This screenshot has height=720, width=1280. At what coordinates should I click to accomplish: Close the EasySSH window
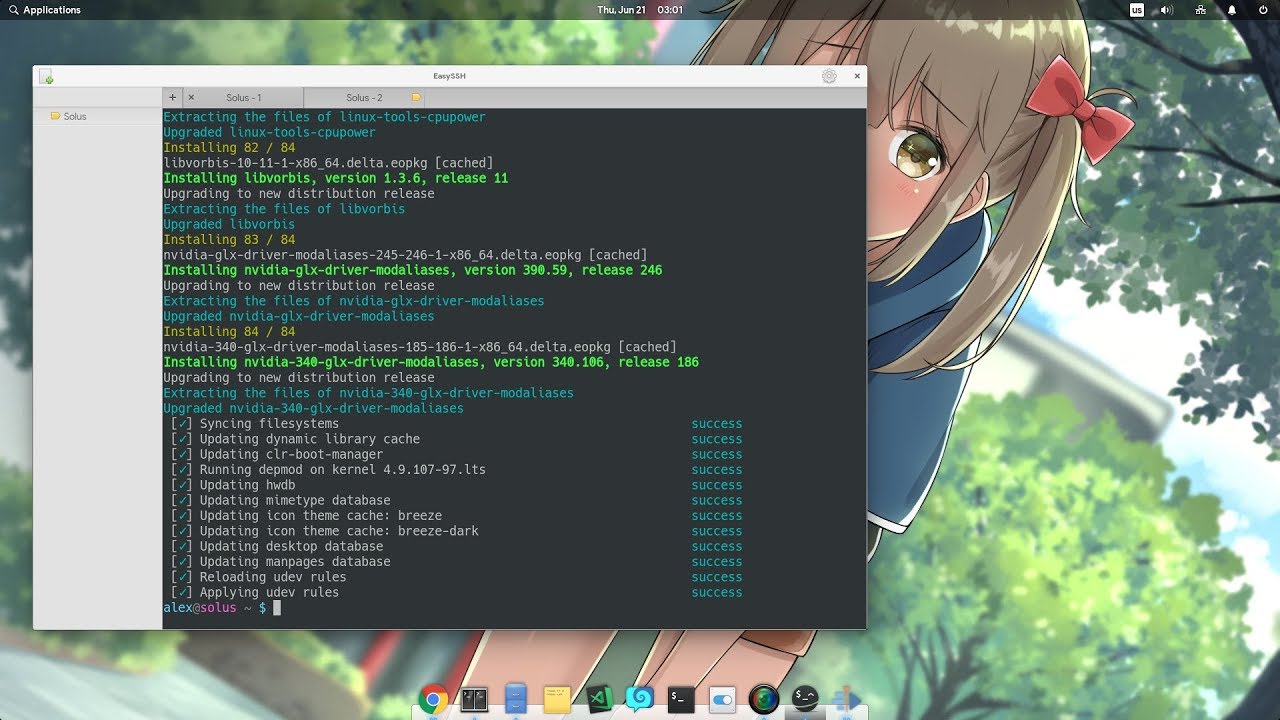857,76
